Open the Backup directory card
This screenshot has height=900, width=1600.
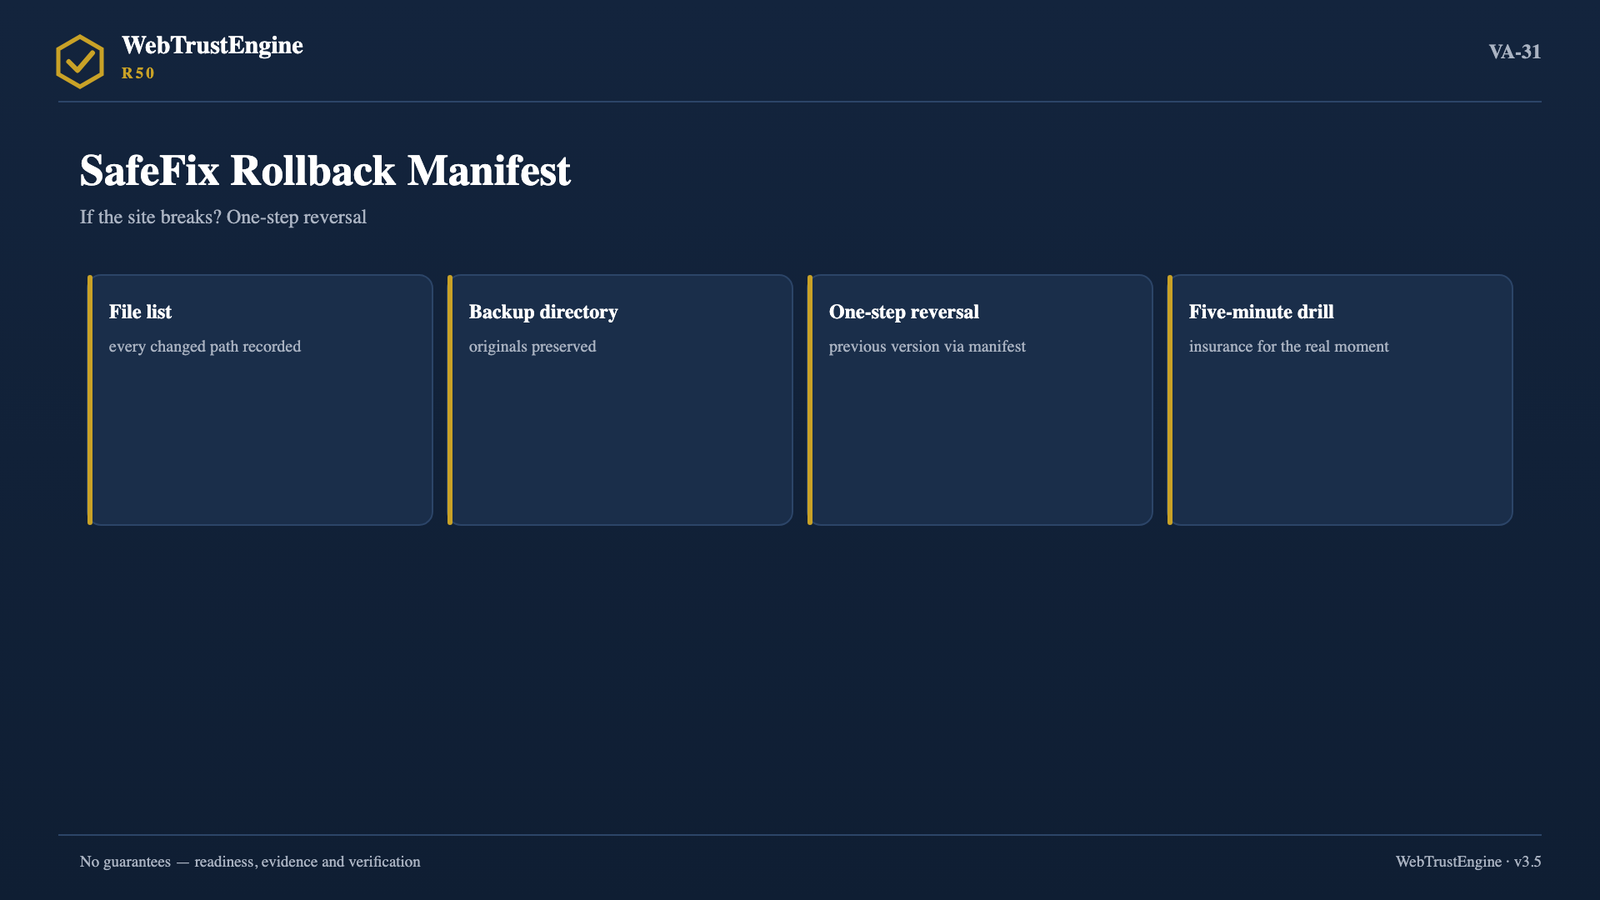[620, 400]
